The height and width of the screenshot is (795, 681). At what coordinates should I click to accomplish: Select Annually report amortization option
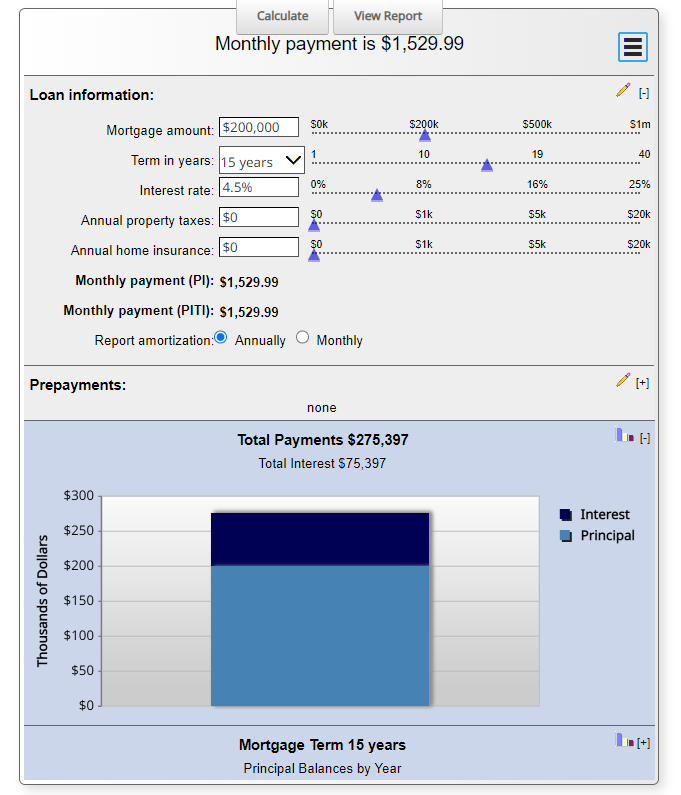pyautogui.click(x=222, y=338)
